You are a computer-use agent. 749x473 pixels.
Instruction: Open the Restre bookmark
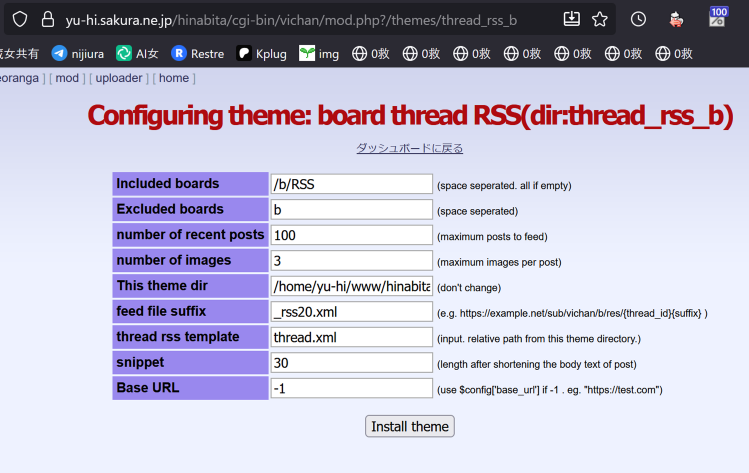tap(198, 53)
